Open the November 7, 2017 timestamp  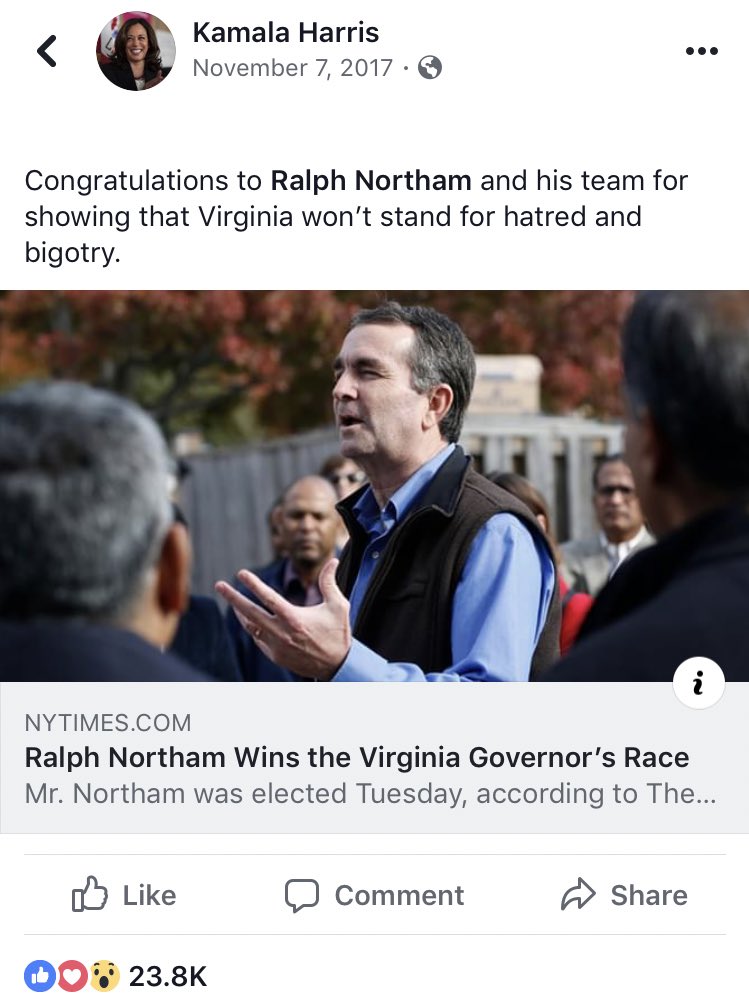pyautogui.click(x=293, y=68)
